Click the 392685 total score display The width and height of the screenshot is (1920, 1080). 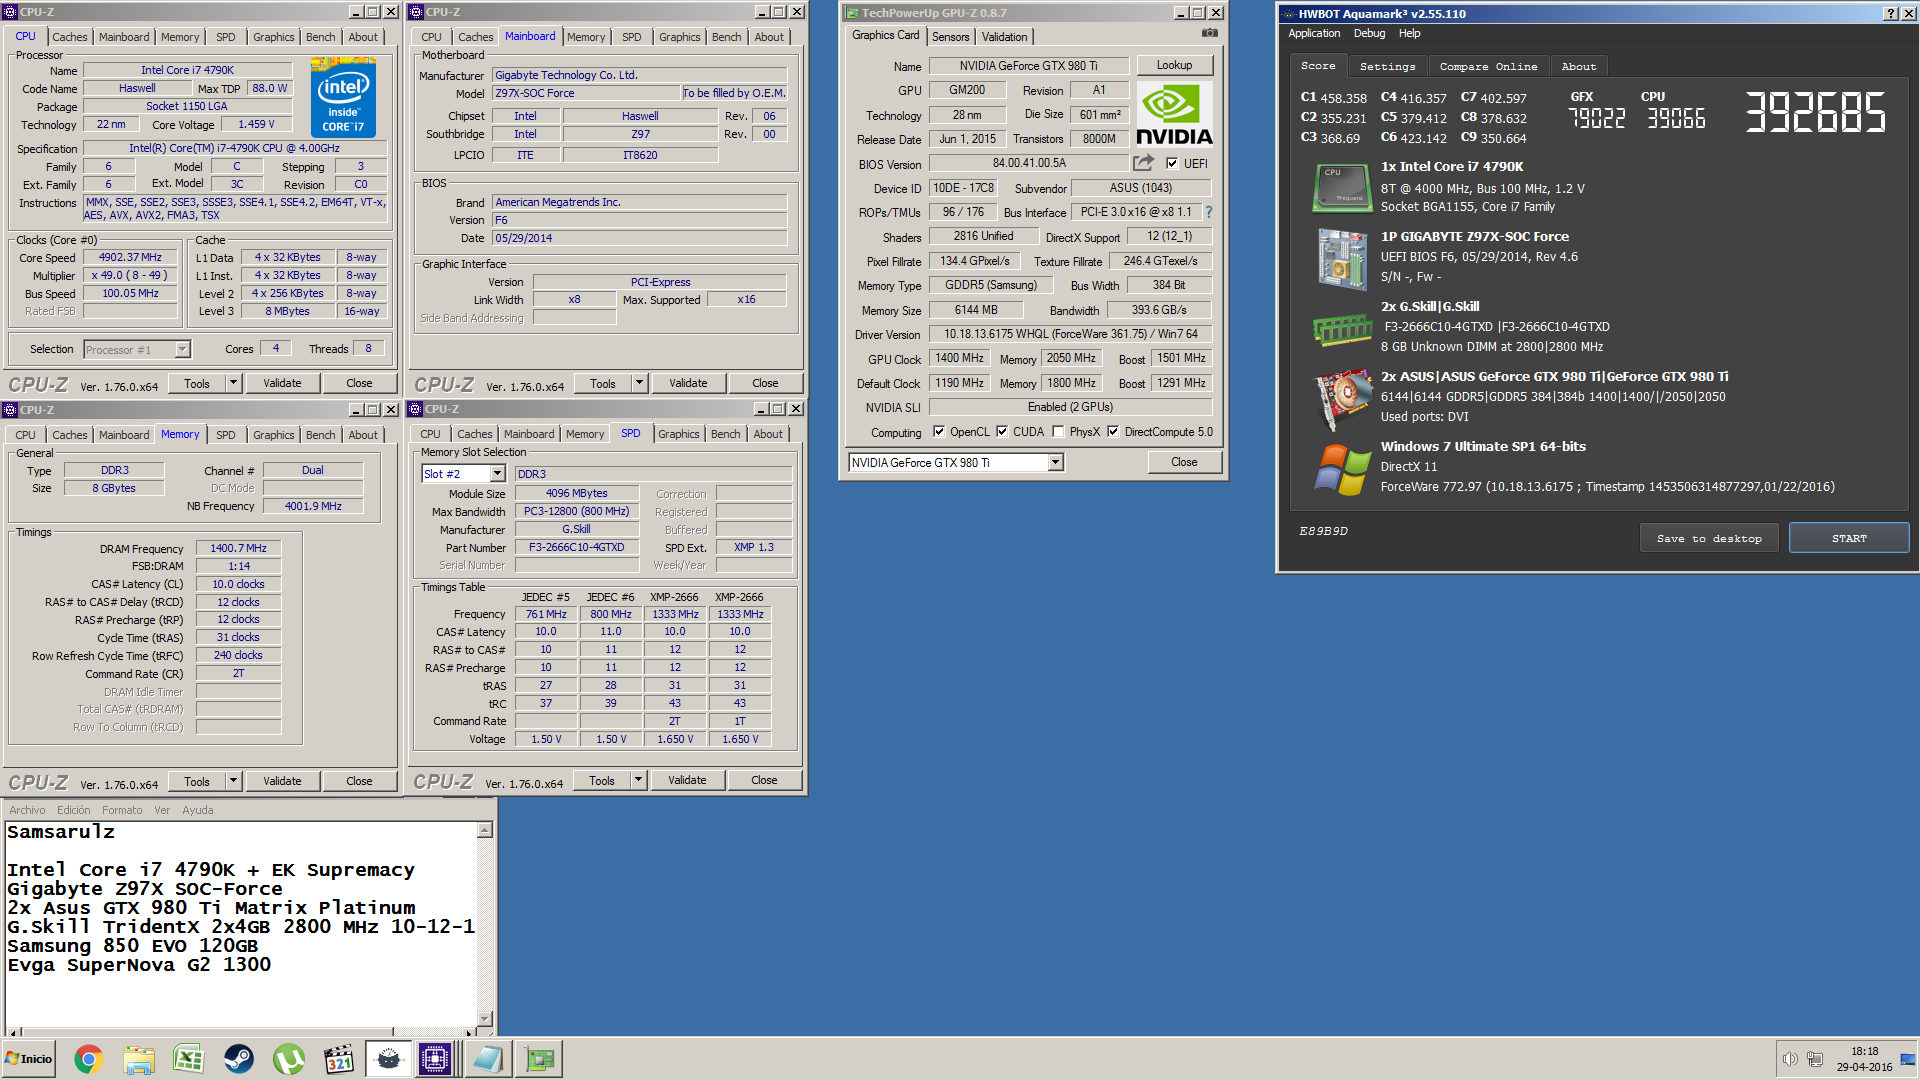(1815, 112)
